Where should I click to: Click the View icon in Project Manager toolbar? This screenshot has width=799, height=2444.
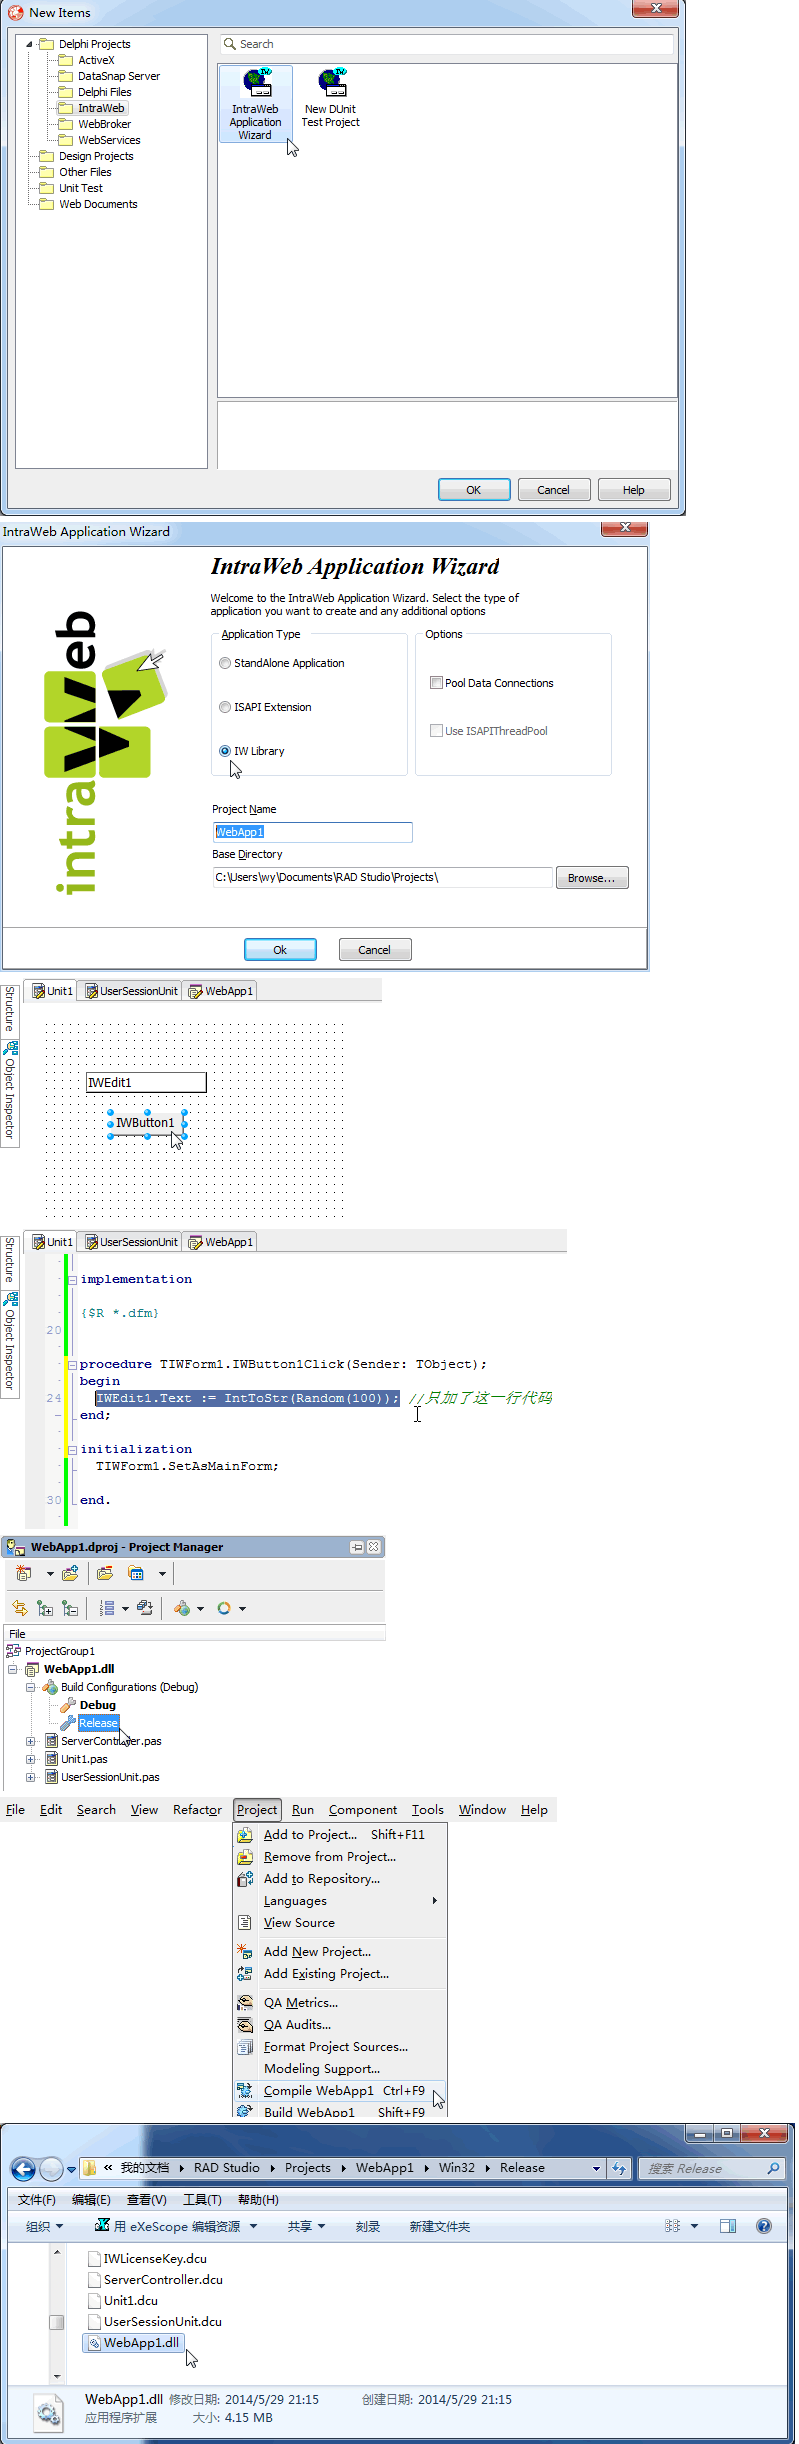tap(136, 1573)
